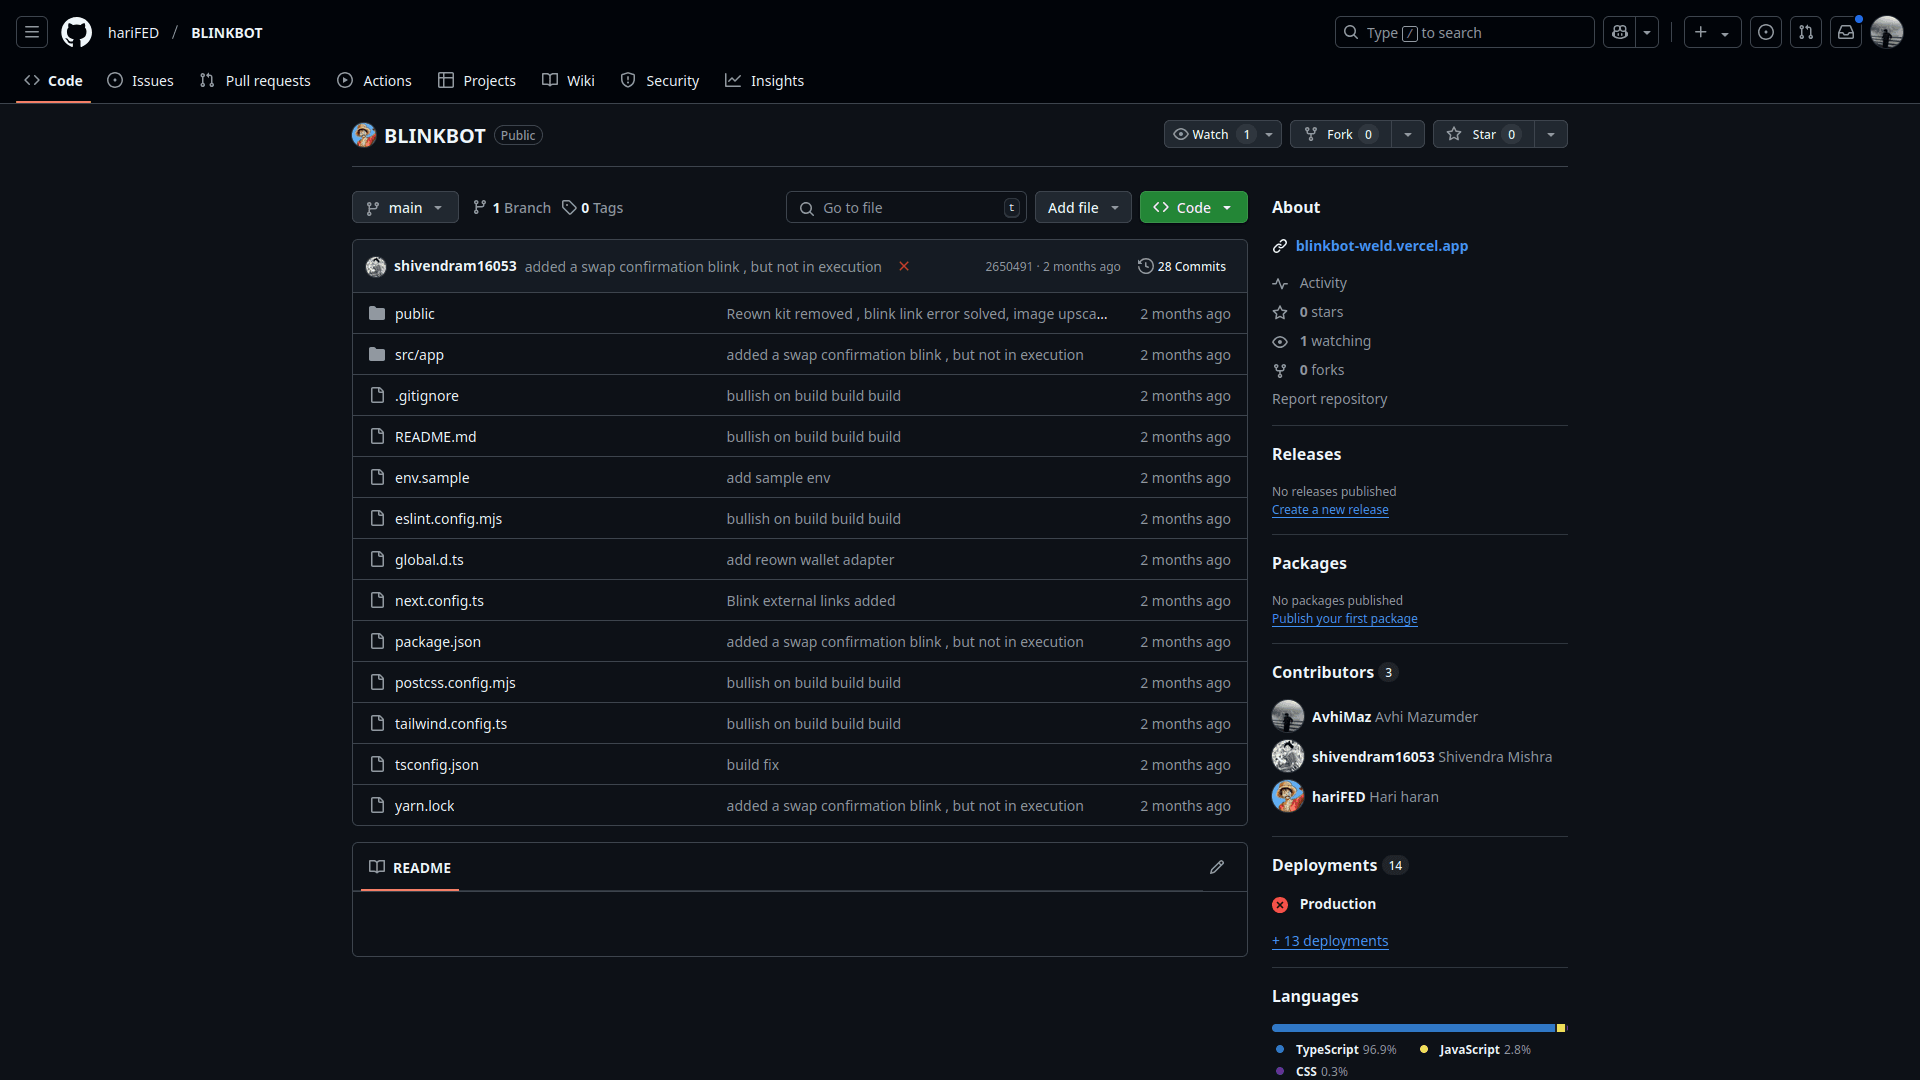Open the hamburger navigation menu

click(x=32, y=32)
